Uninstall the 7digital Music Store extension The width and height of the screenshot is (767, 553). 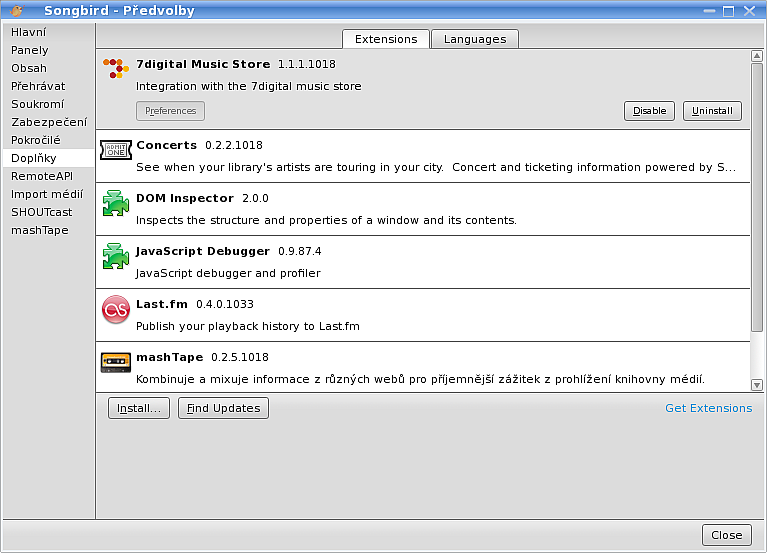(x=712, y=111)
